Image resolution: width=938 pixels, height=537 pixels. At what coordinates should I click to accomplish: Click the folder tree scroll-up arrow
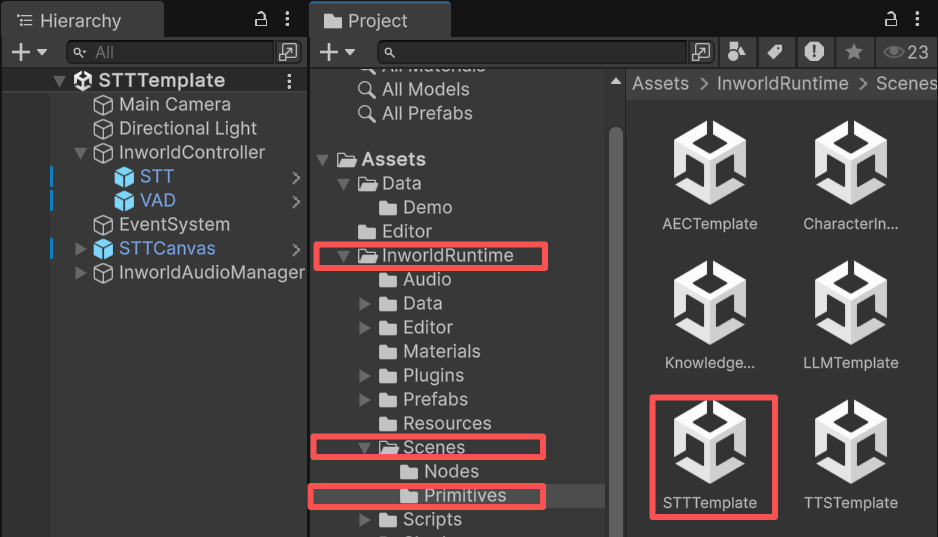click(616, 81)
